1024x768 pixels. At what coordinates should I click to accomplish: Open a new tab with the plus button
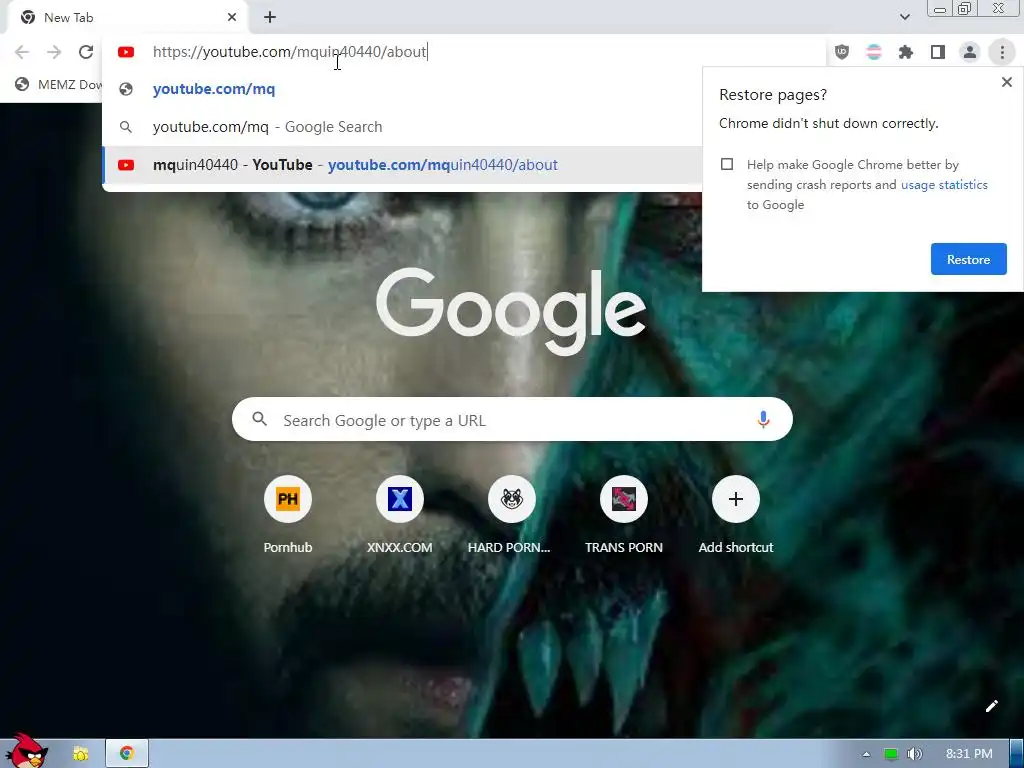(x=270, y=18)
